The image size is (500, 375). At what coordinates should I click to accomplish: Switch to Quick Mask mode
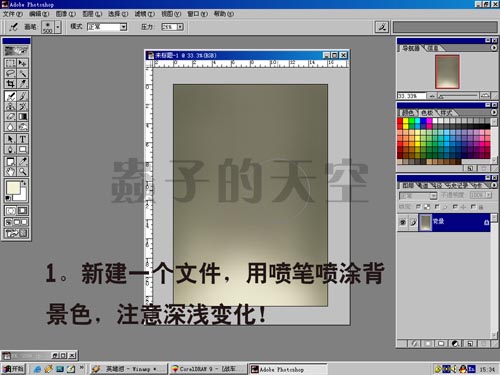[x=22, y=211]
